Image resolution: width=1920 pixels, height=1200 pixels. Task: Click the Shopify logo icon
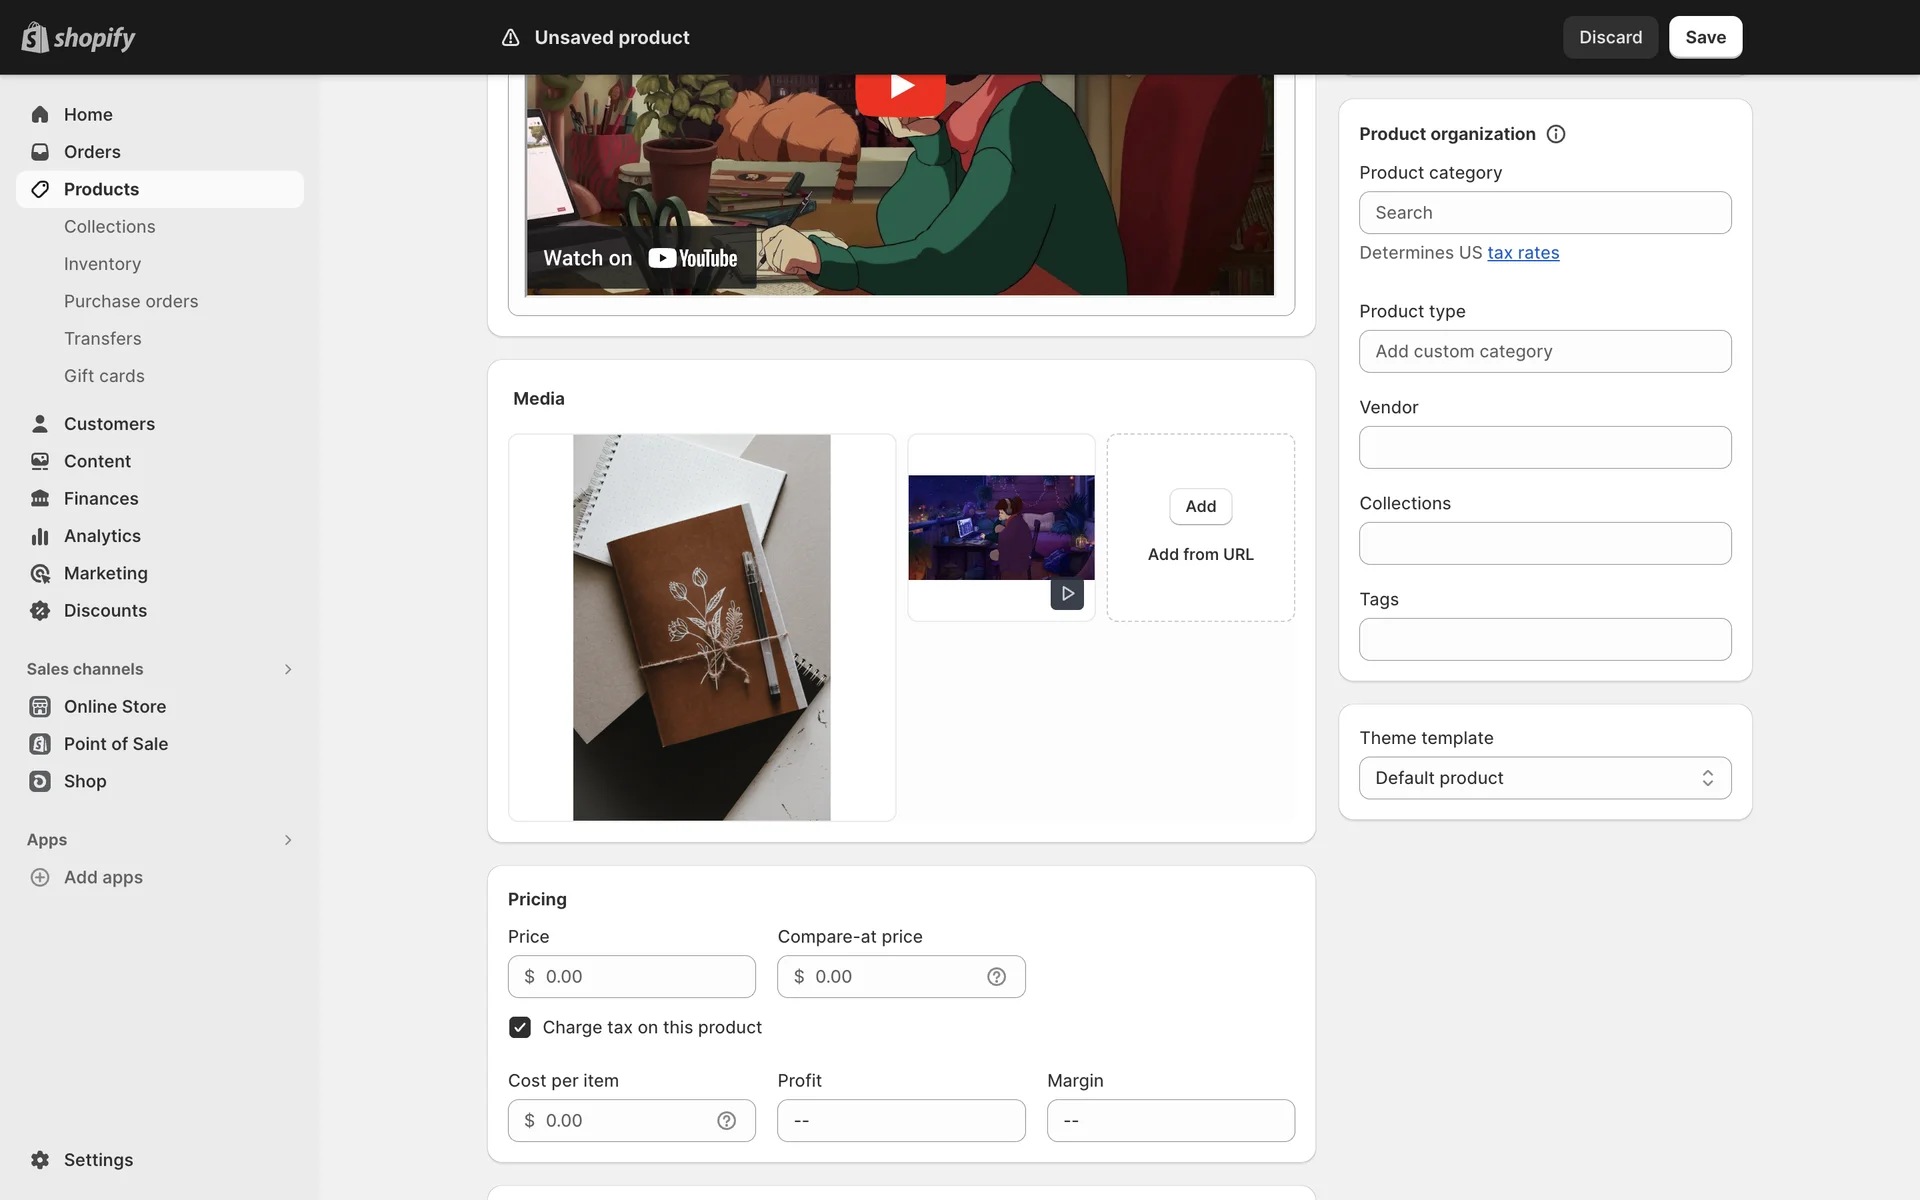pyautogui.click(x=35, y=37)
